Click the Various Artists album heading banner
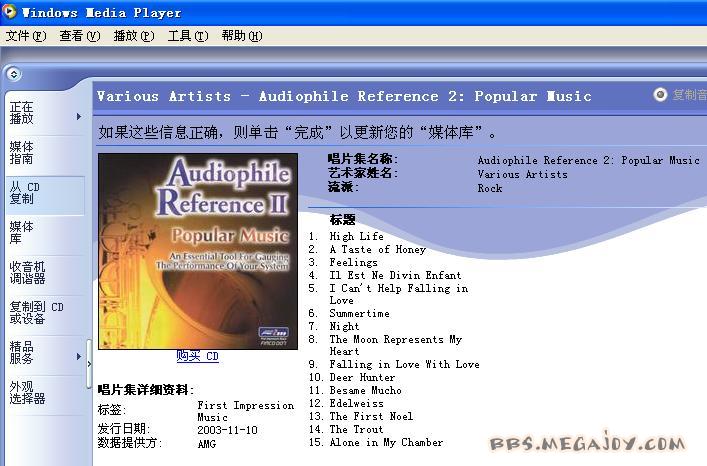Screen dimensions: 707x466 pyautogui.click(x=344, y=96)
